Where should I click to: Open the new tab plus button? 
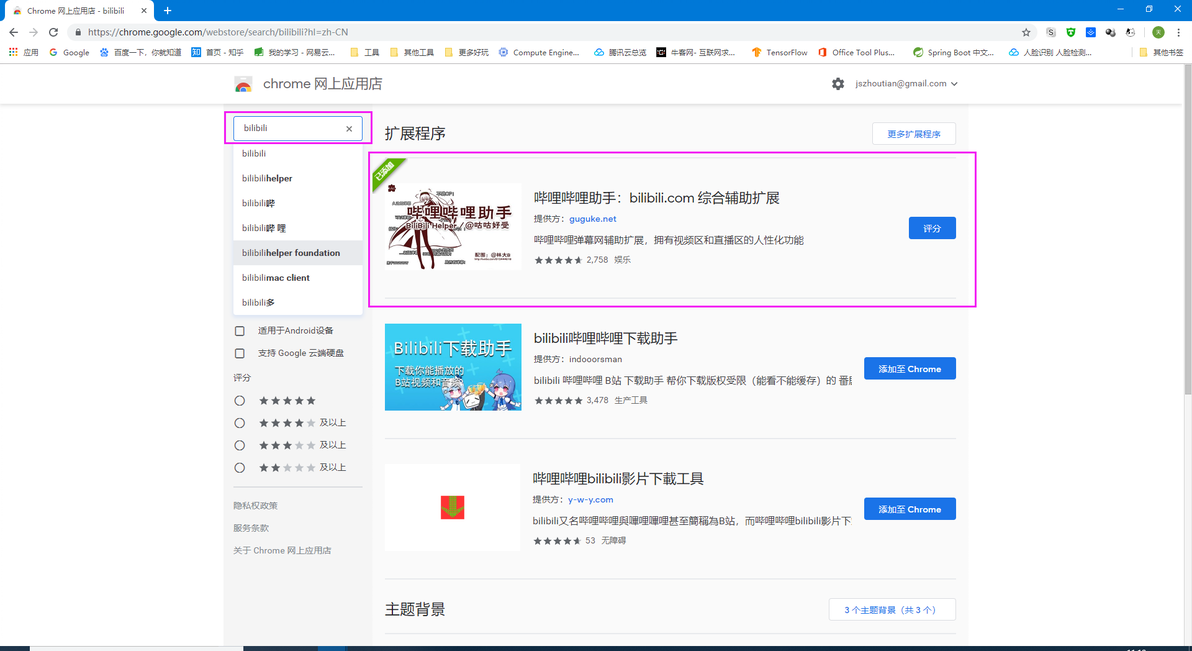(167, 11)
